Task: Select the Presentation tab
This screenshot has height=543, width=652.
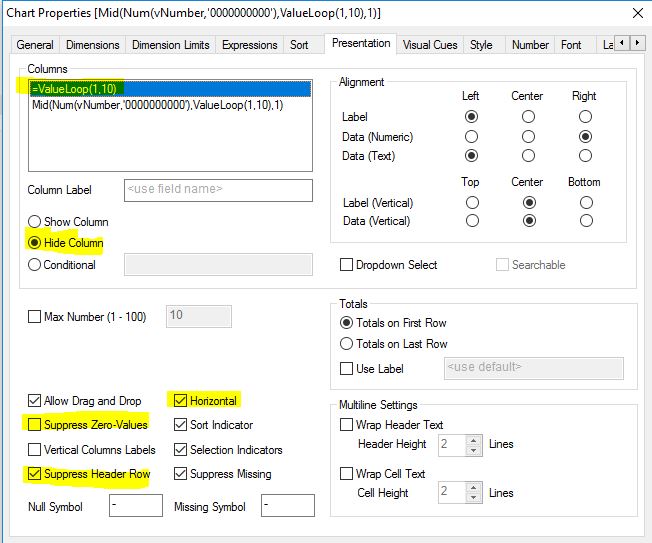Action: pyautogui.click(x=361, y=43)
